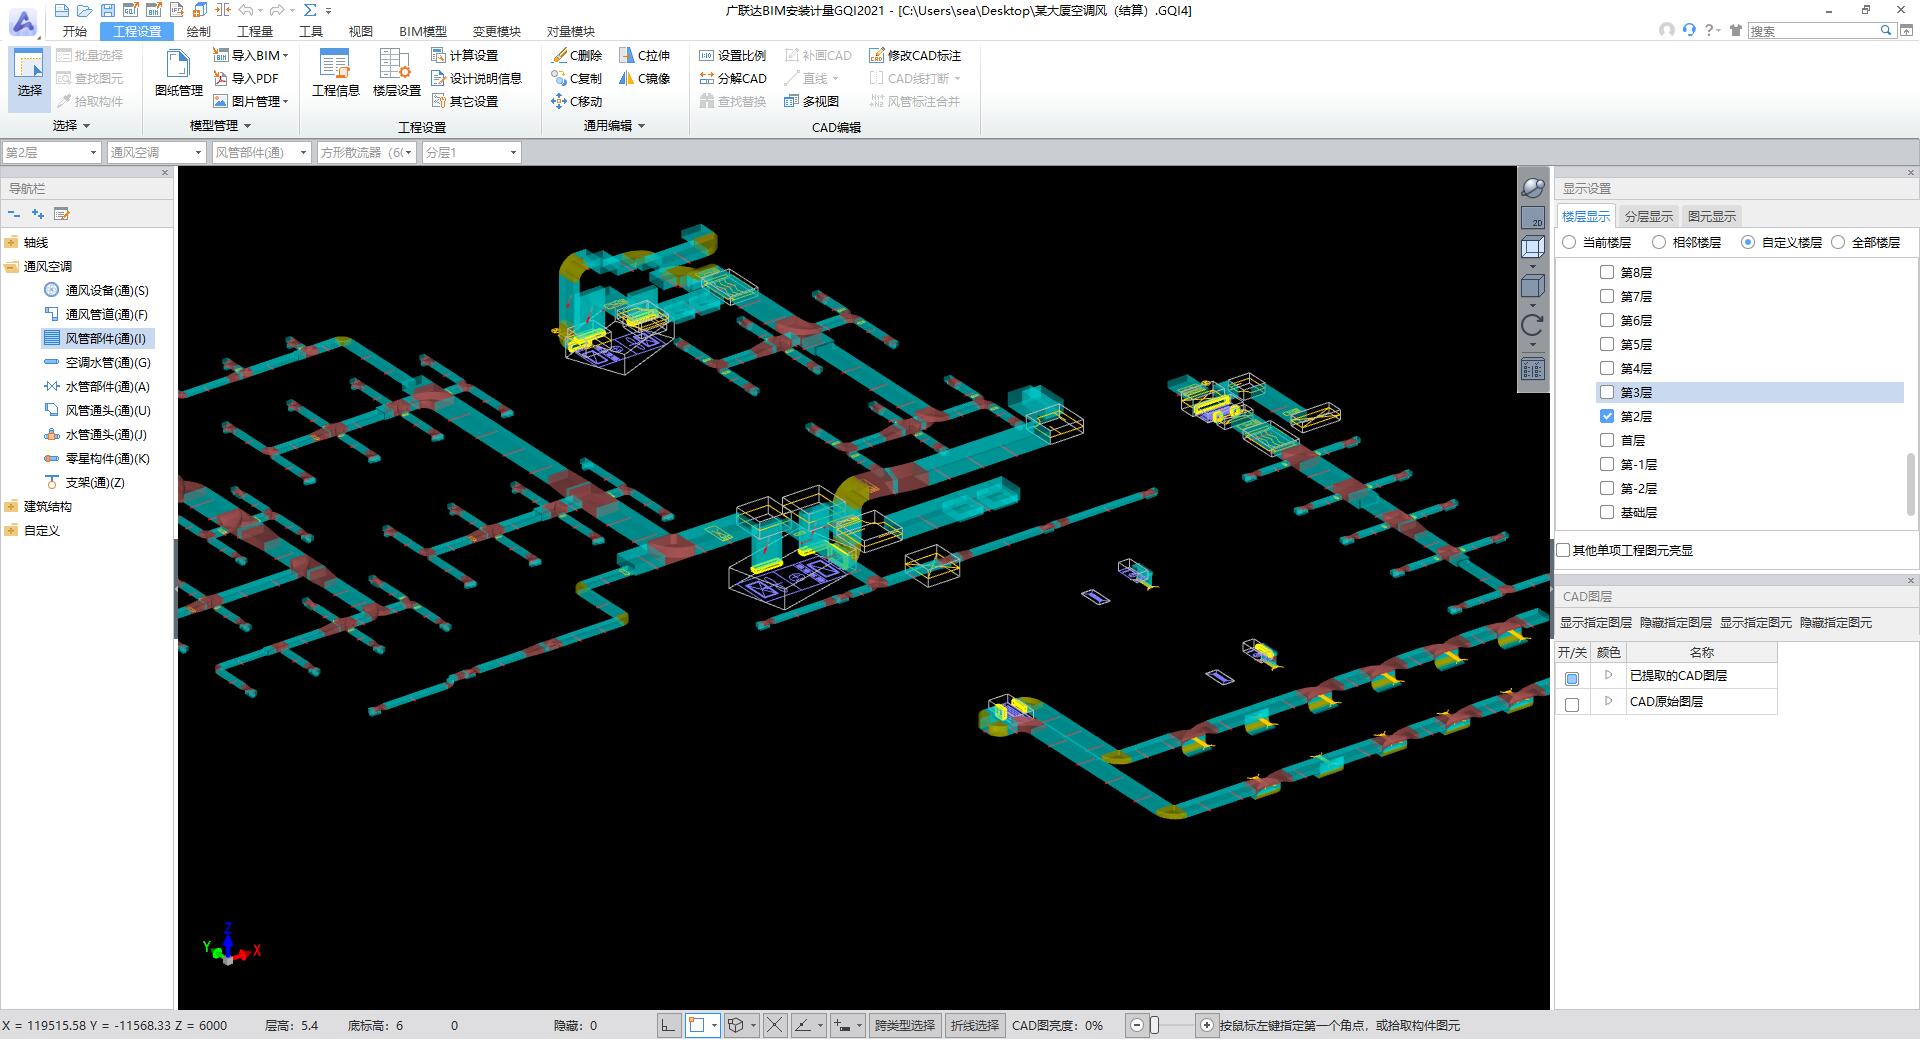Click C复制 copy CAD tool

click(577, 78)
